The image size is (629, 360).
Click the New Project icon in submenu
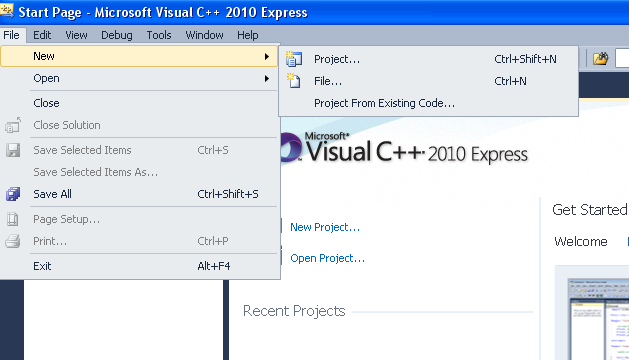[x=294, y=59]
